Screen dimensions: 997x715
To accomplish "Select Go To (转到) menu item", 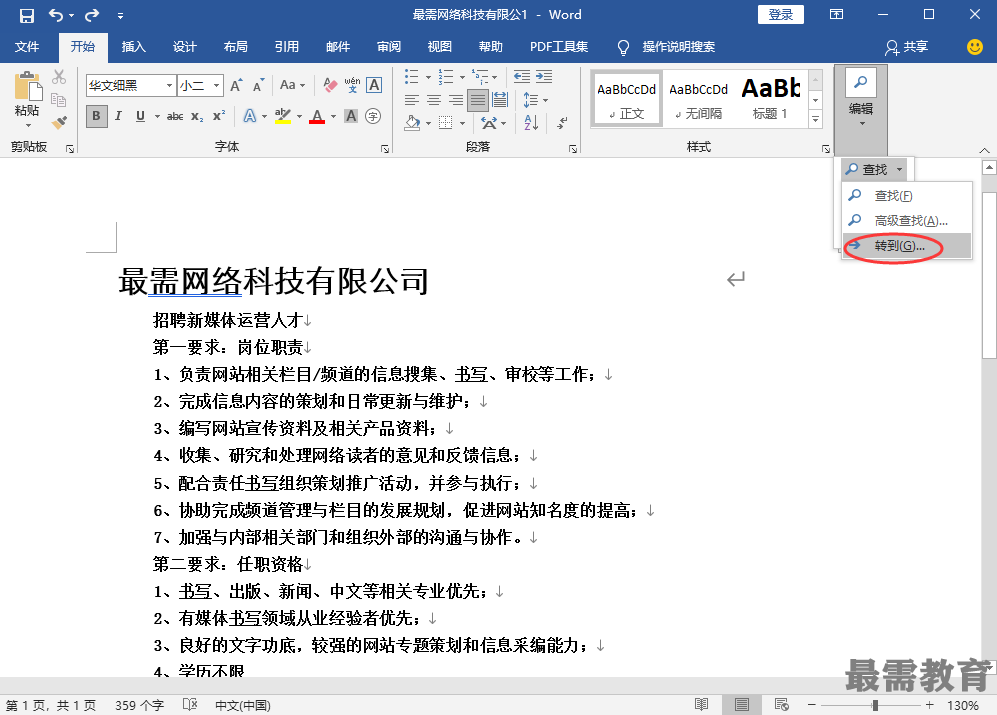I will tap(907, 246).
